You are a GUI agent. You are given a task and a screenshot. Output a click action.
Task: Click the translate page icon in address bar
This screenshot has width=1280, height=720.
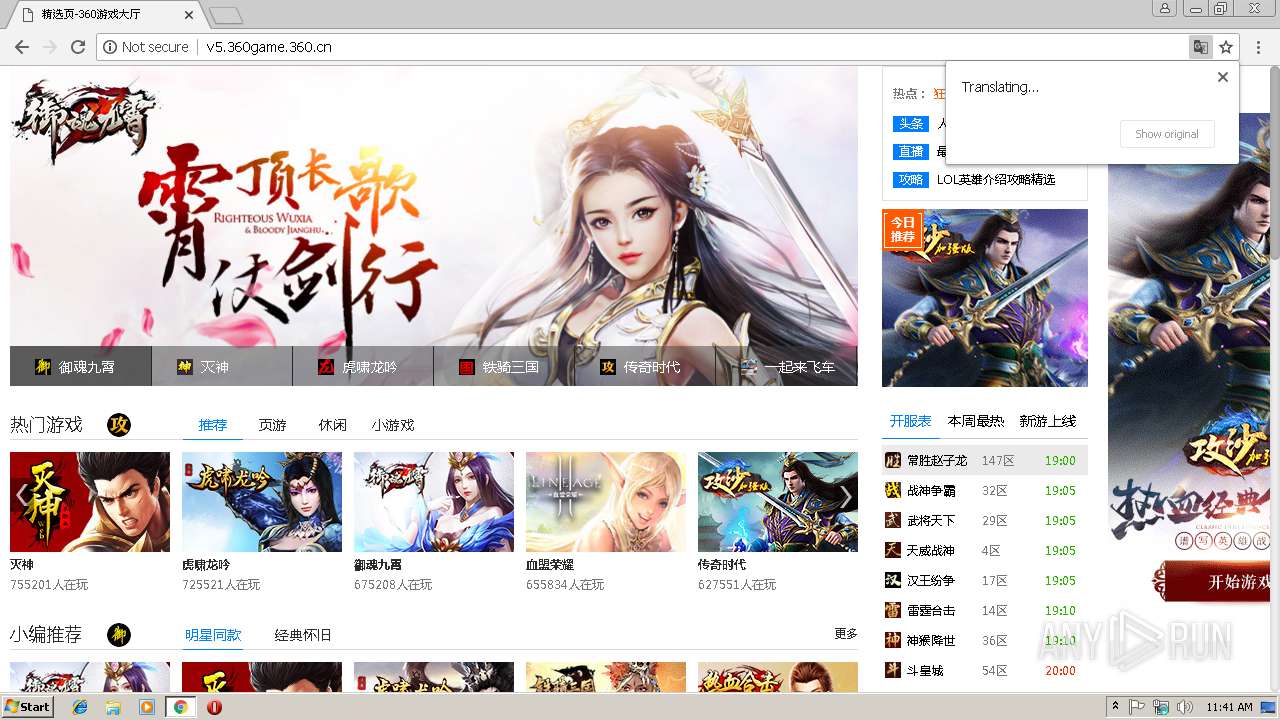1200,47
